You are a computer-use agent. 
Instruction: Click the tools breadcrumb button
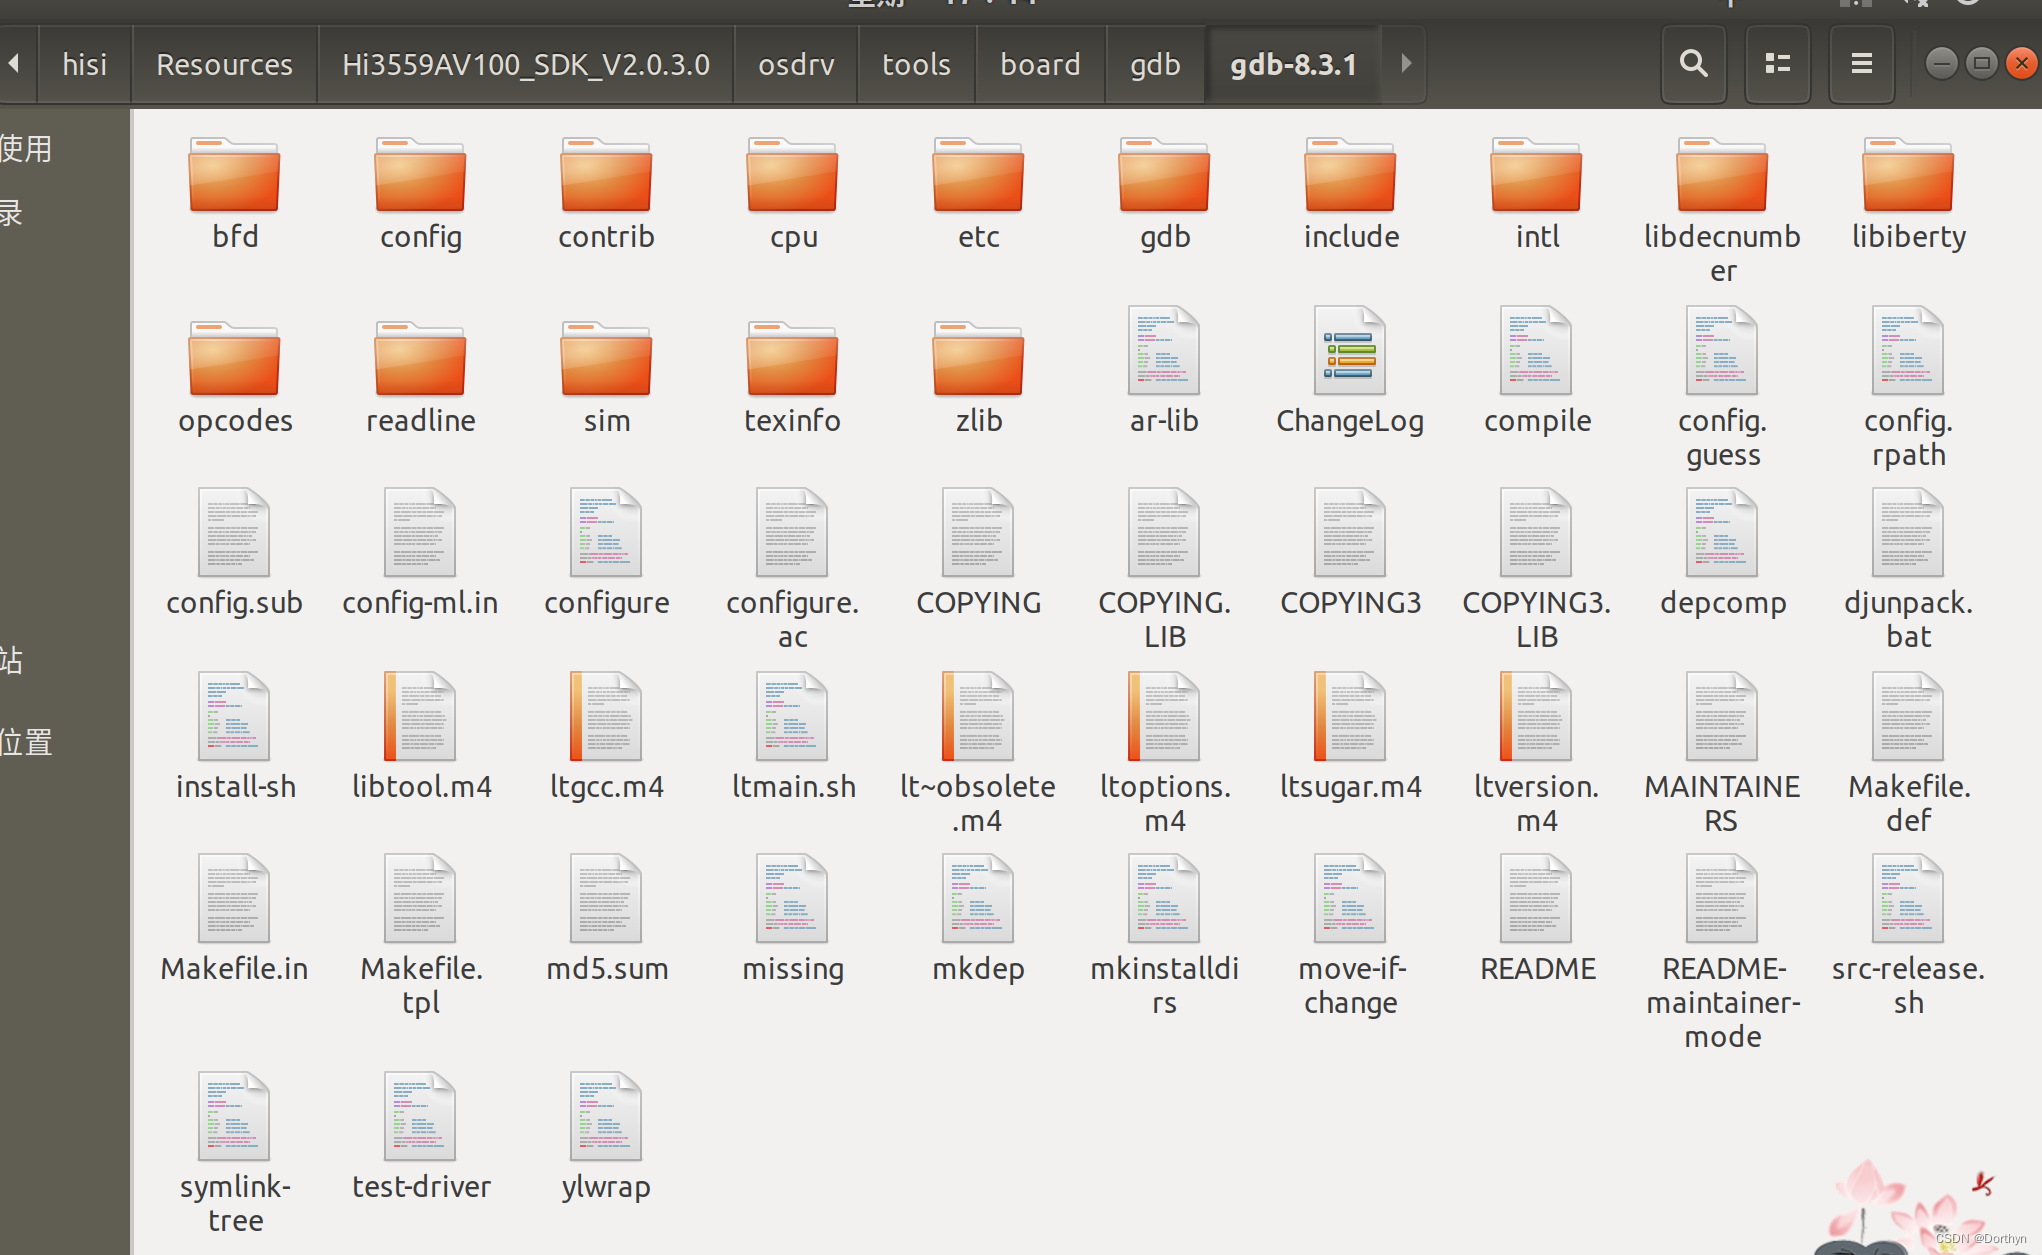click(915, 64)
